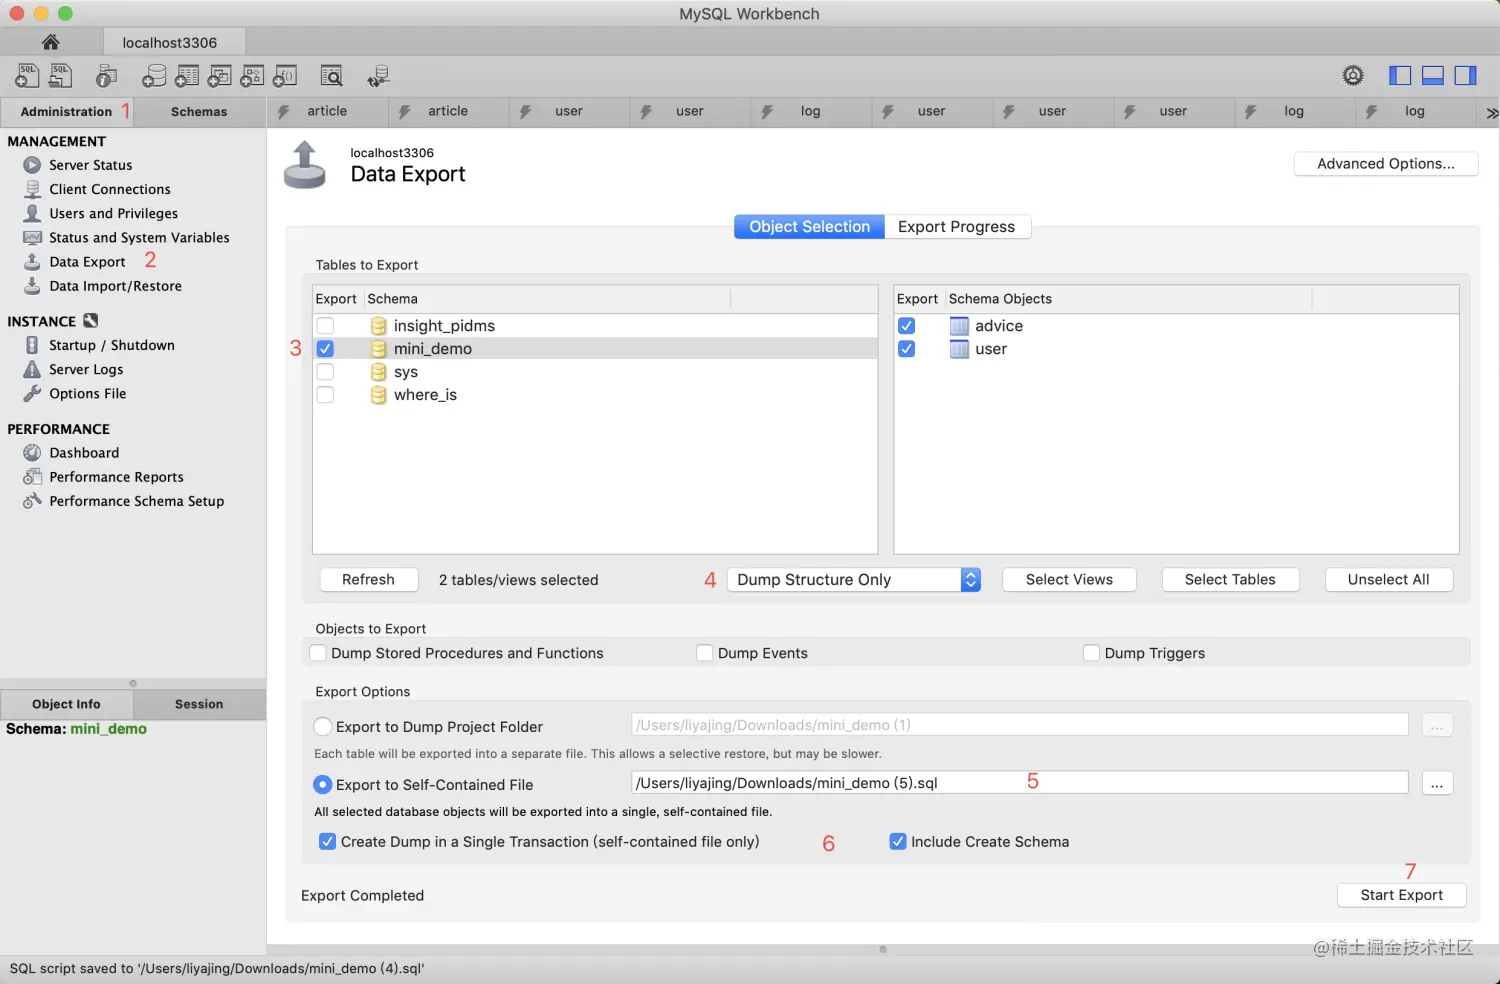The height and width of the screenshot is (984, 1500).
Task: Click the Schema Objects column header
Action: coord(1128,299)
